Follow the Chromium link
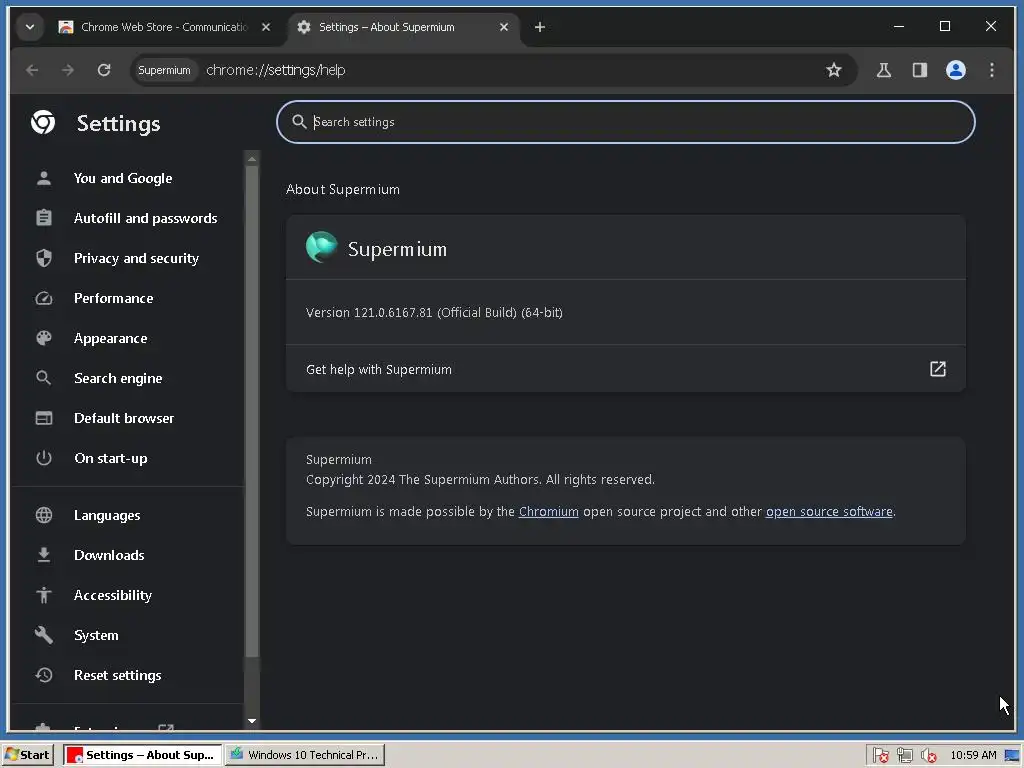This screenshot has height=768, width=1024. tap(549, 511)
